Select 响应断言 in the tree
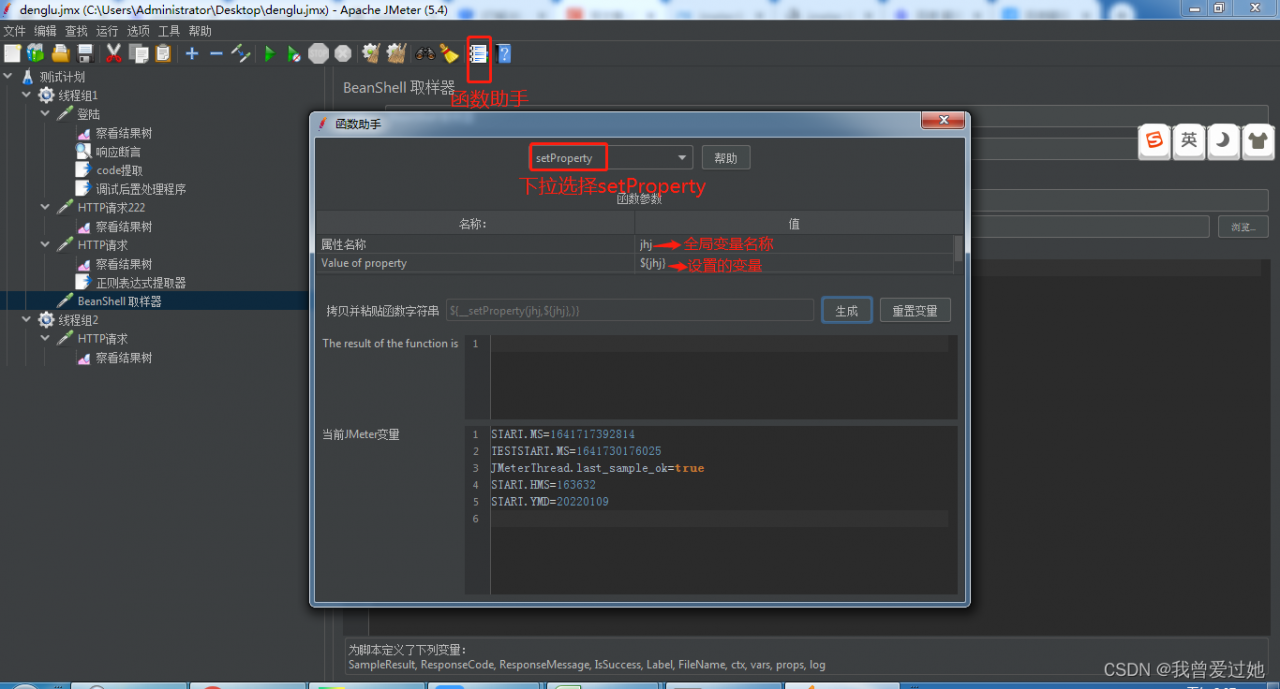1280x689 pixels. (x=118, y=152)
